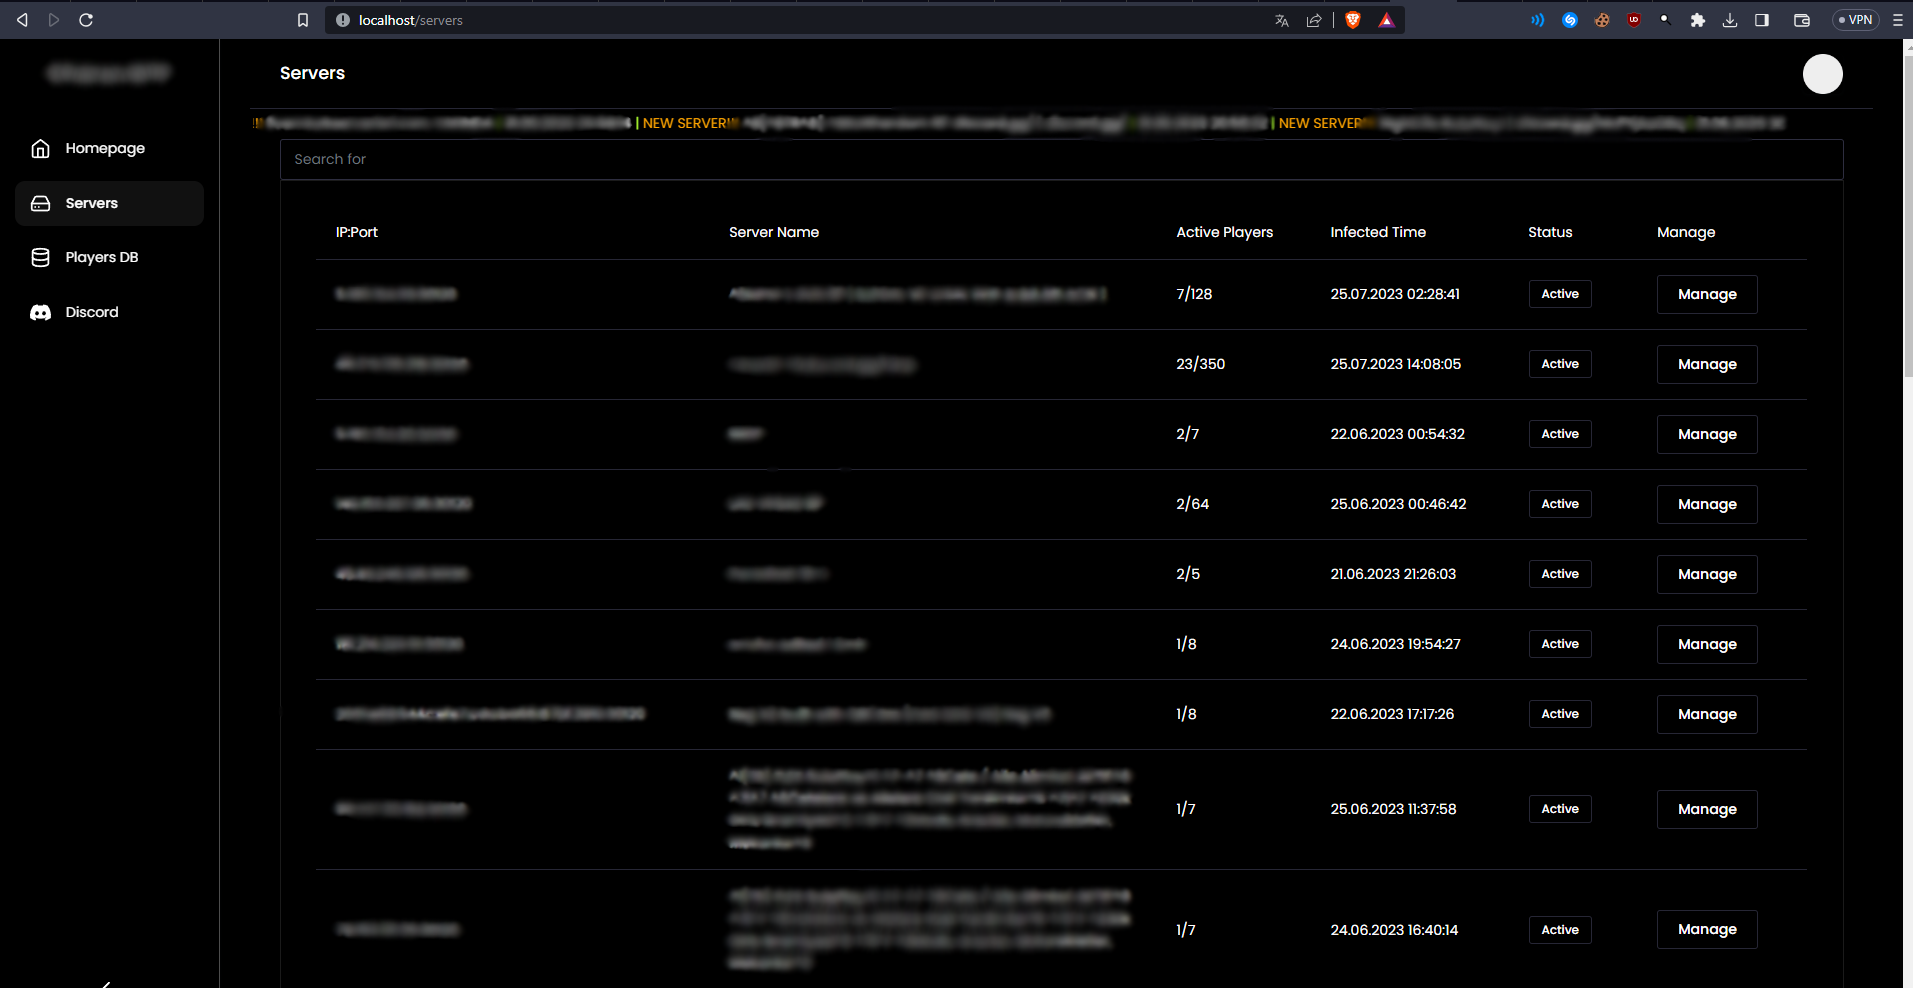Open Discord link in the sidebar
This screenshot has width=1913, height=988.
[110, 312]
